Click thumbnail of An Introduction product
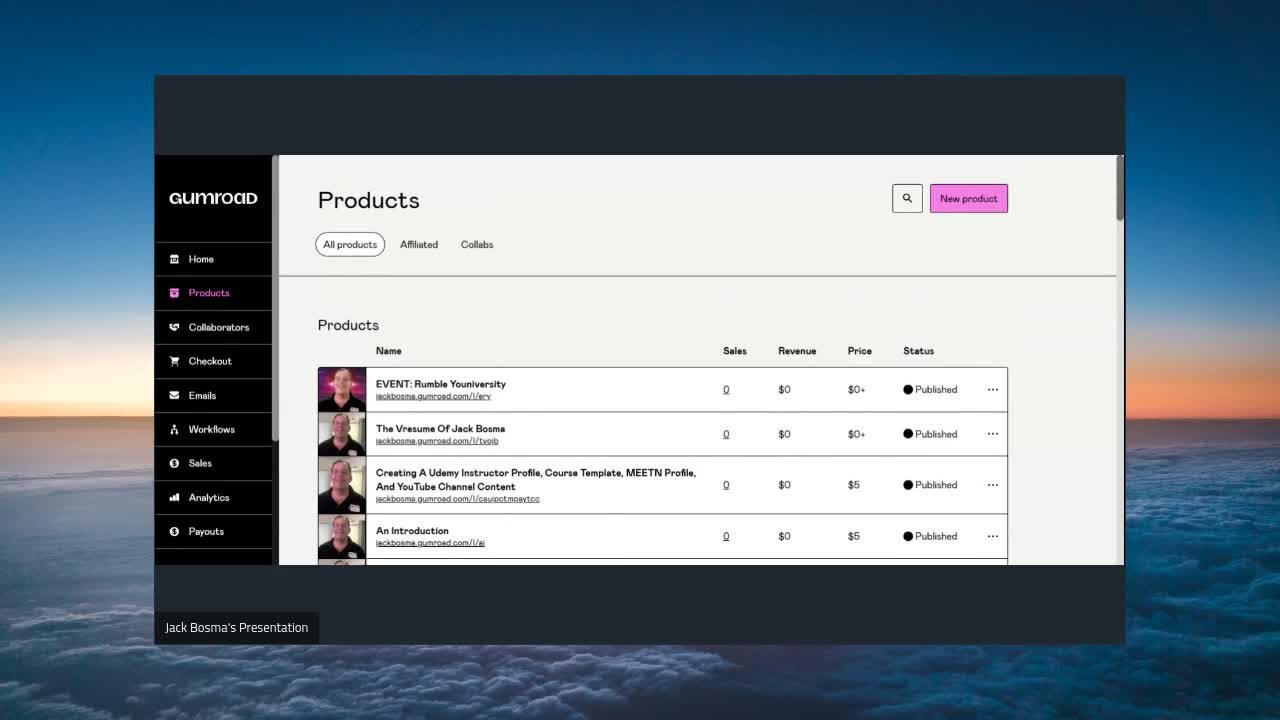The image size is (1280, 720). [x=342, y=536]
